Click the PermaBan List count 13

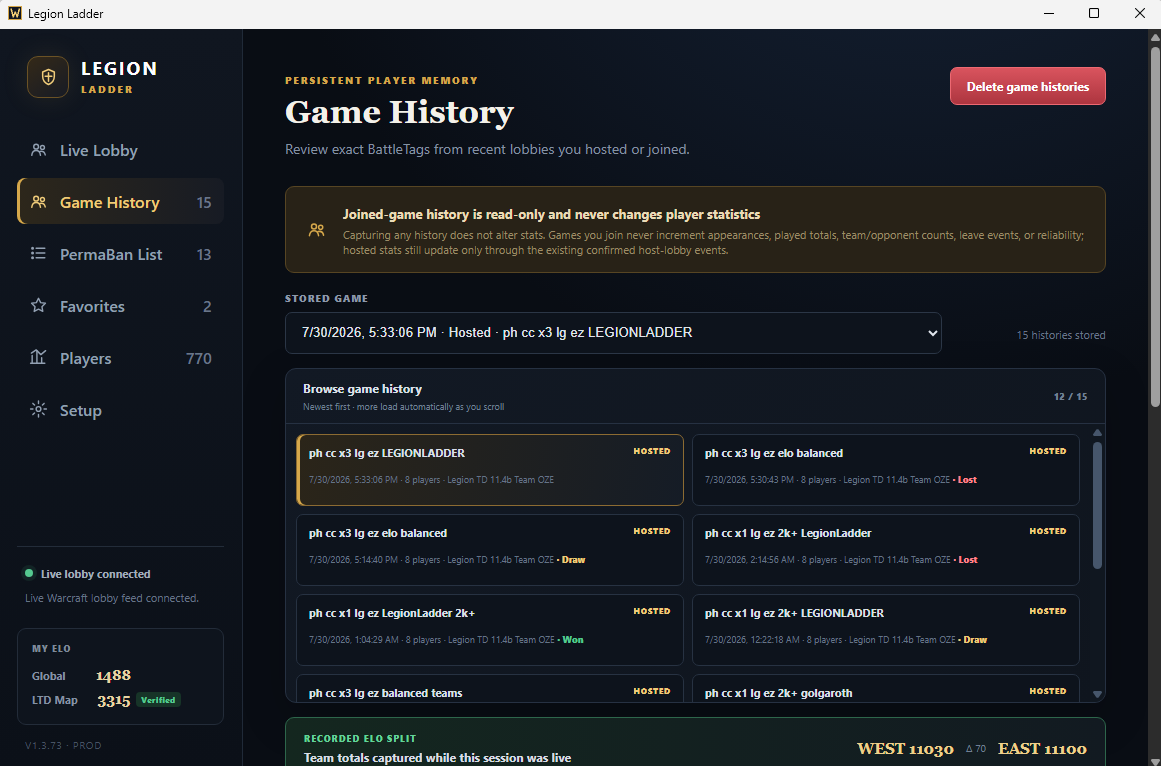click(204, 255)
